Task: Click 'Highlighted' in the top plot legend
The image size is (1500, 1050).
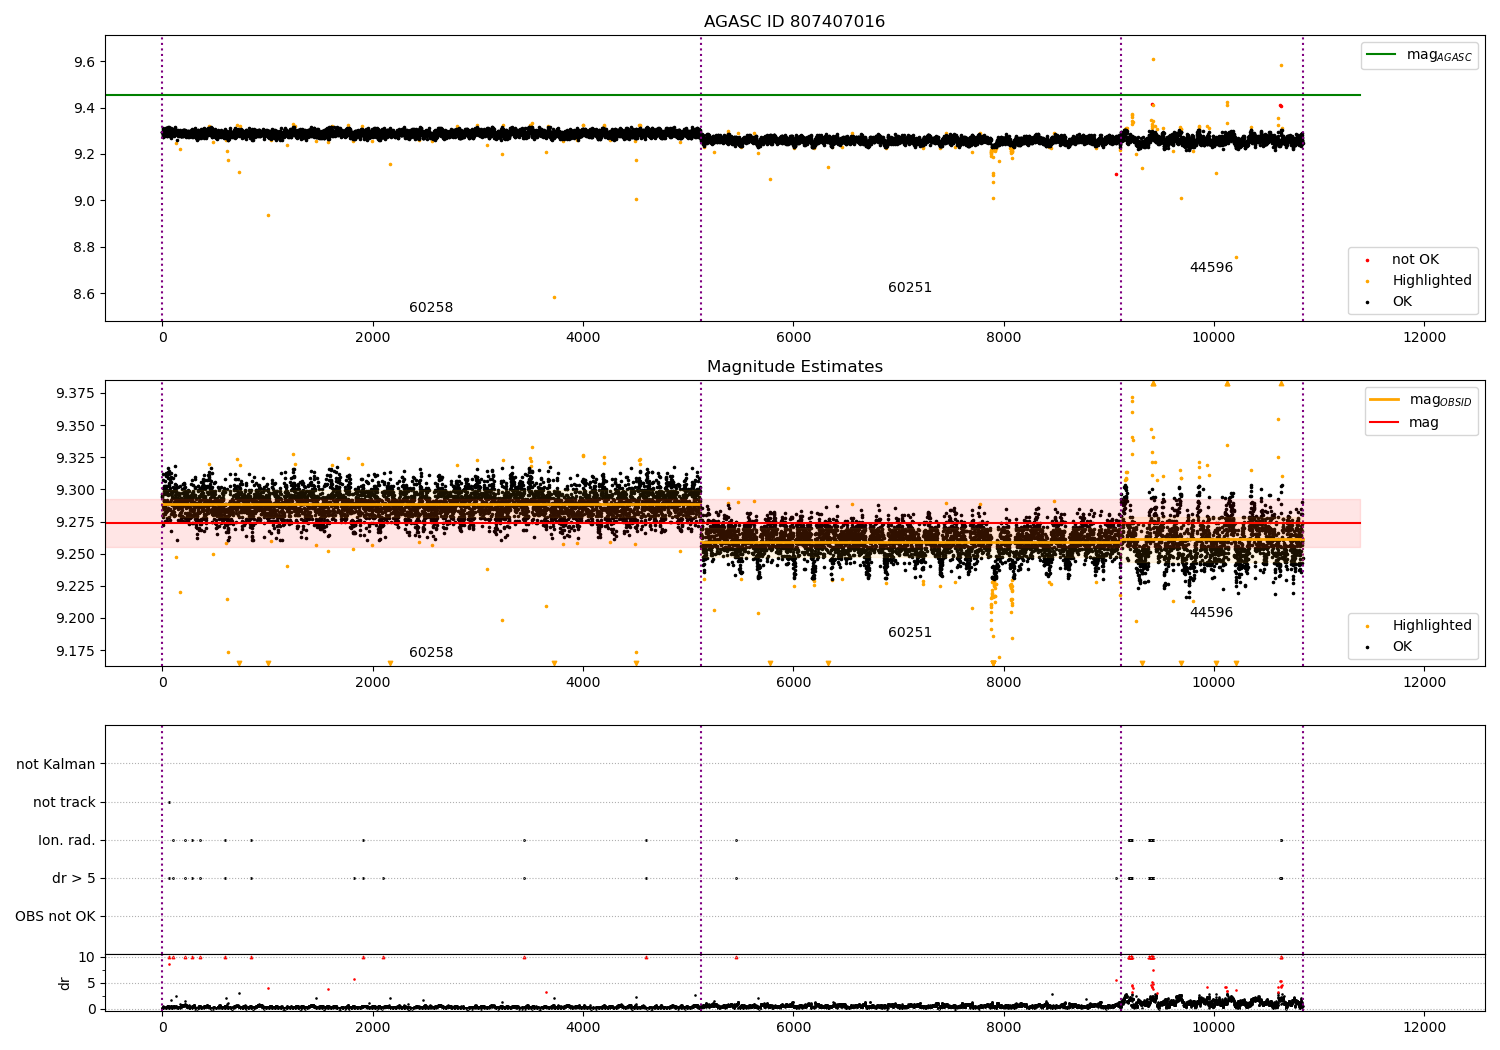Action: tap(1432, 281)
